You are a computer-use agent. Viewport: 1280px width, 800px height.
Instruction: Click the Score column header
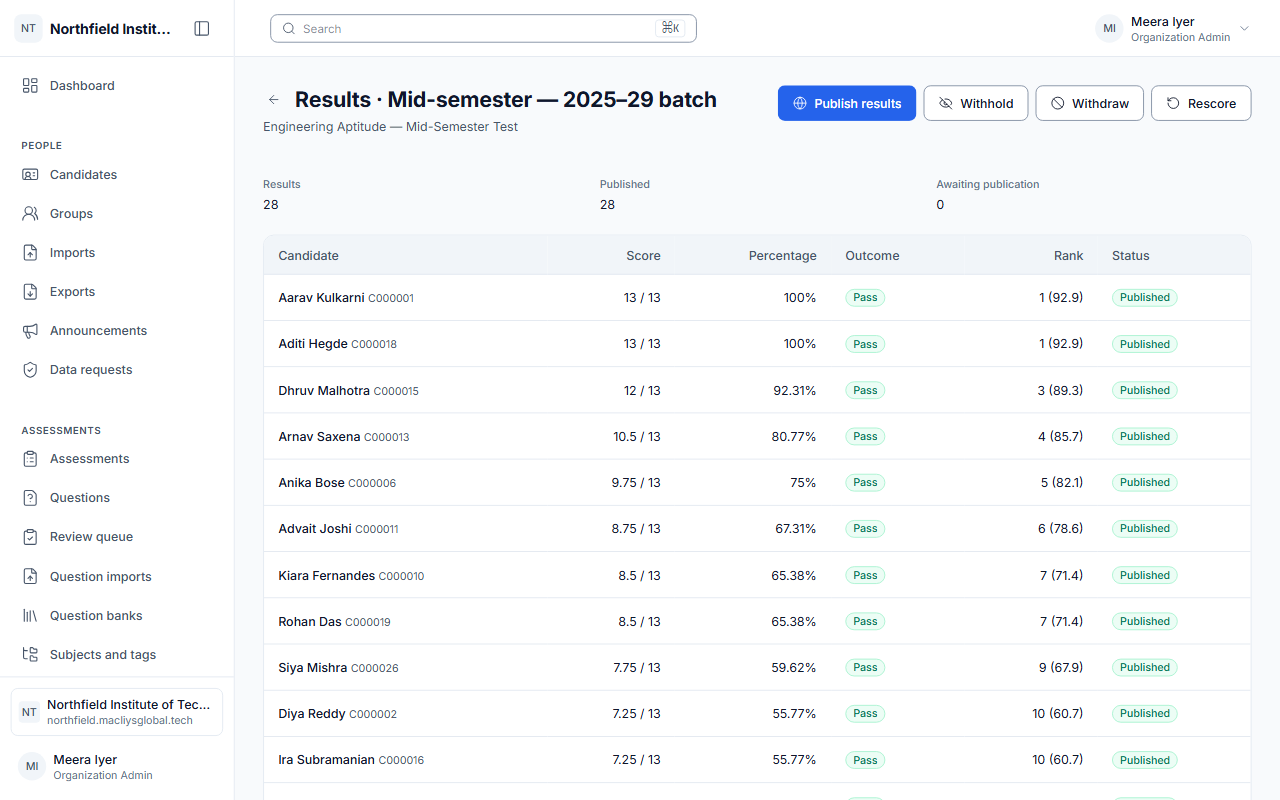tap(643, 256)
